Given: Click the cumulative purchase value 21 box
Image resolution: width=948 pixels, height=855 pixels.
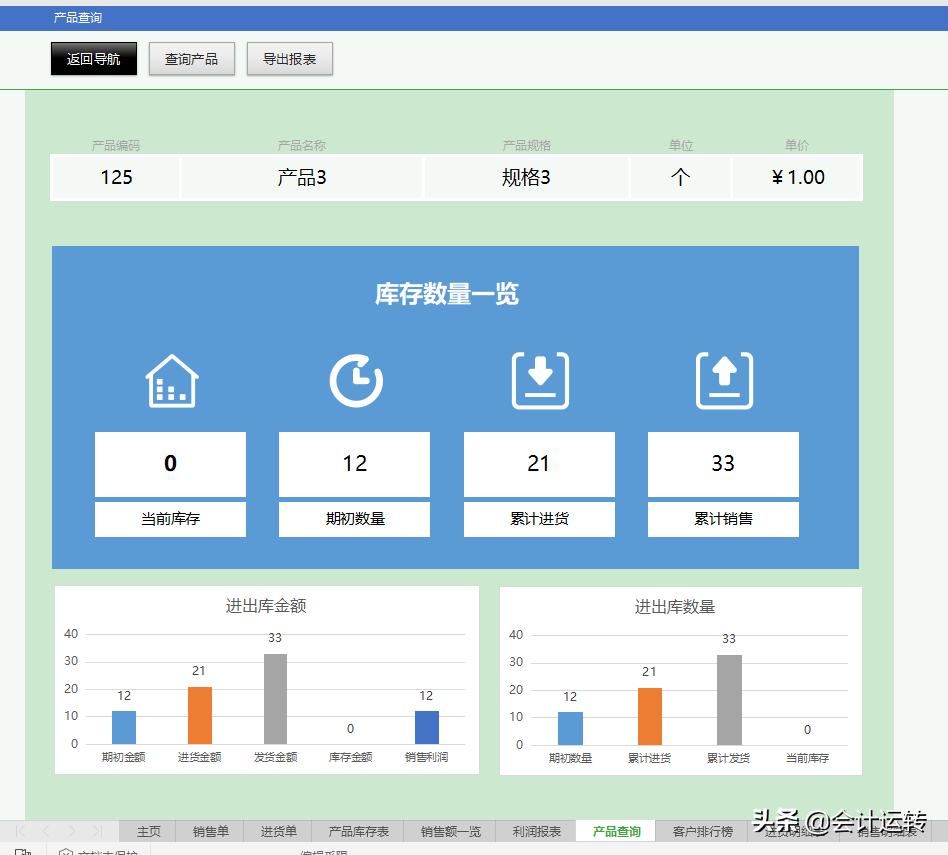Looking at the screenshot, I should click(x=539, y=464).
